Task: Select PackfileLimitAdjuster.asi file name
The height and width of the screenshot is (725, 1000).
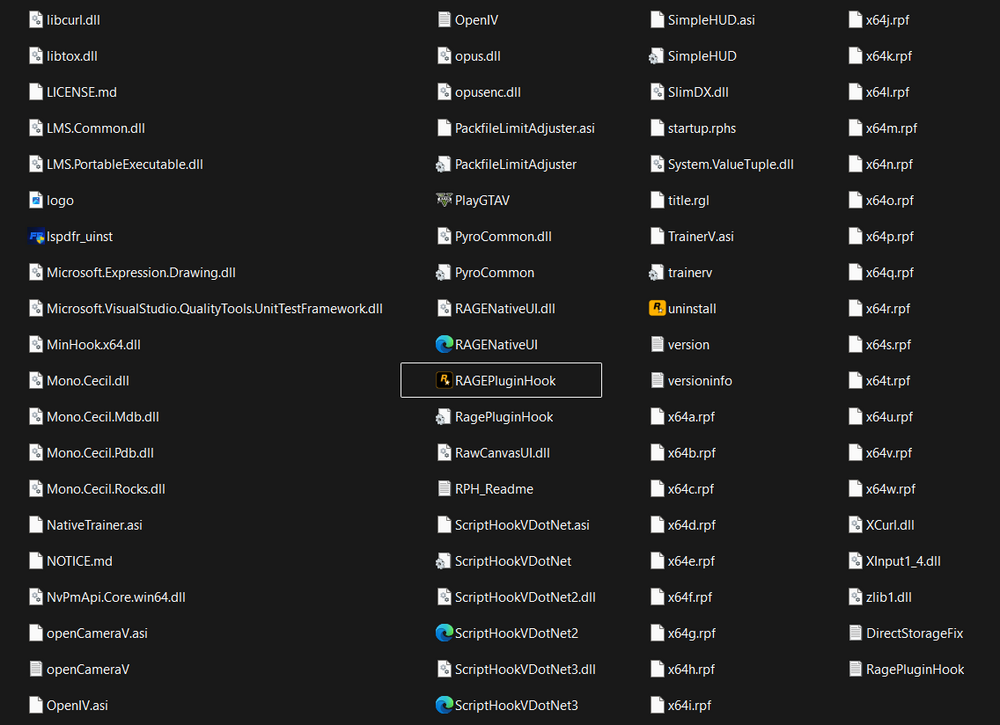Action: pyautogui.click(x=525, y=128)
